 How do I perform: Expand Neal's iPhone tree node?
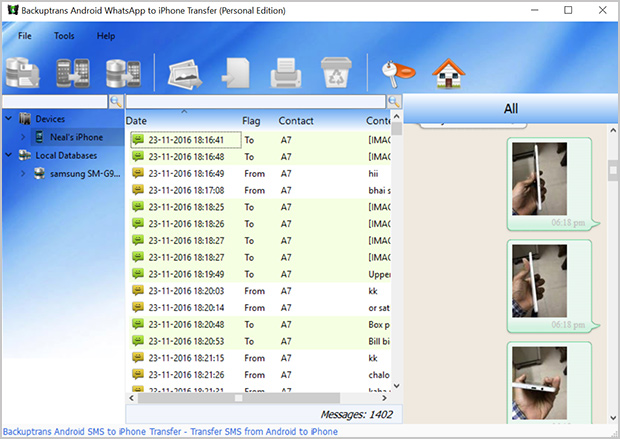coord(24,137)
